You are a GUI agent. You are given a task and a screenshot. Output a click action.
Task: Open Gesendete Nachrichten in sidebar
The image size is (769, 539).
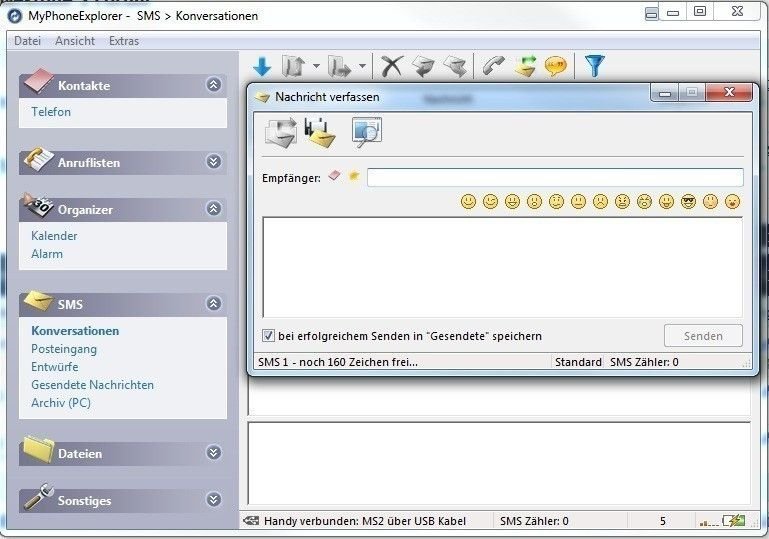(92, 385)
